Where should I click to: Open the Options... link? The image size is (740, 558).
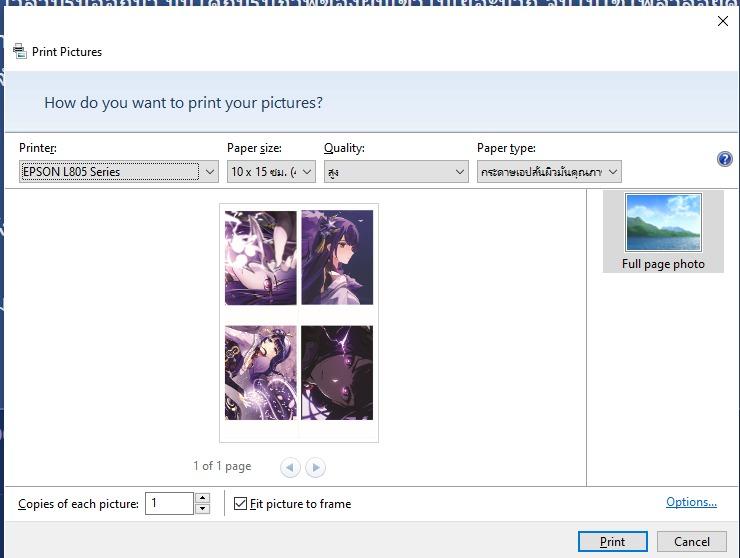(691, 502)
